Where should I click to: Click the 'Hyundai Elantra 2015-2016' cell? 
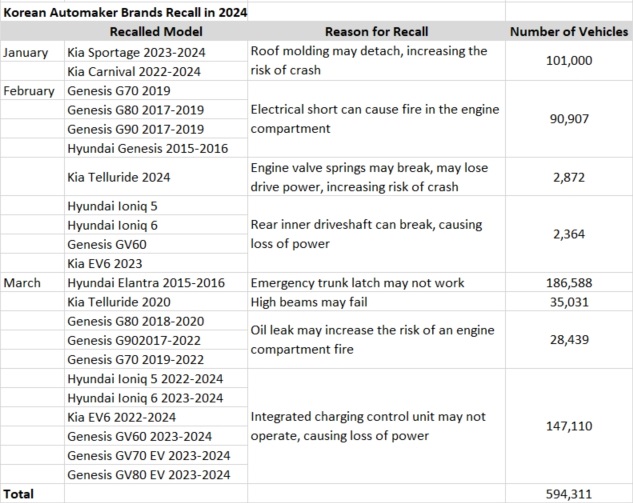[x=146, y=283]
